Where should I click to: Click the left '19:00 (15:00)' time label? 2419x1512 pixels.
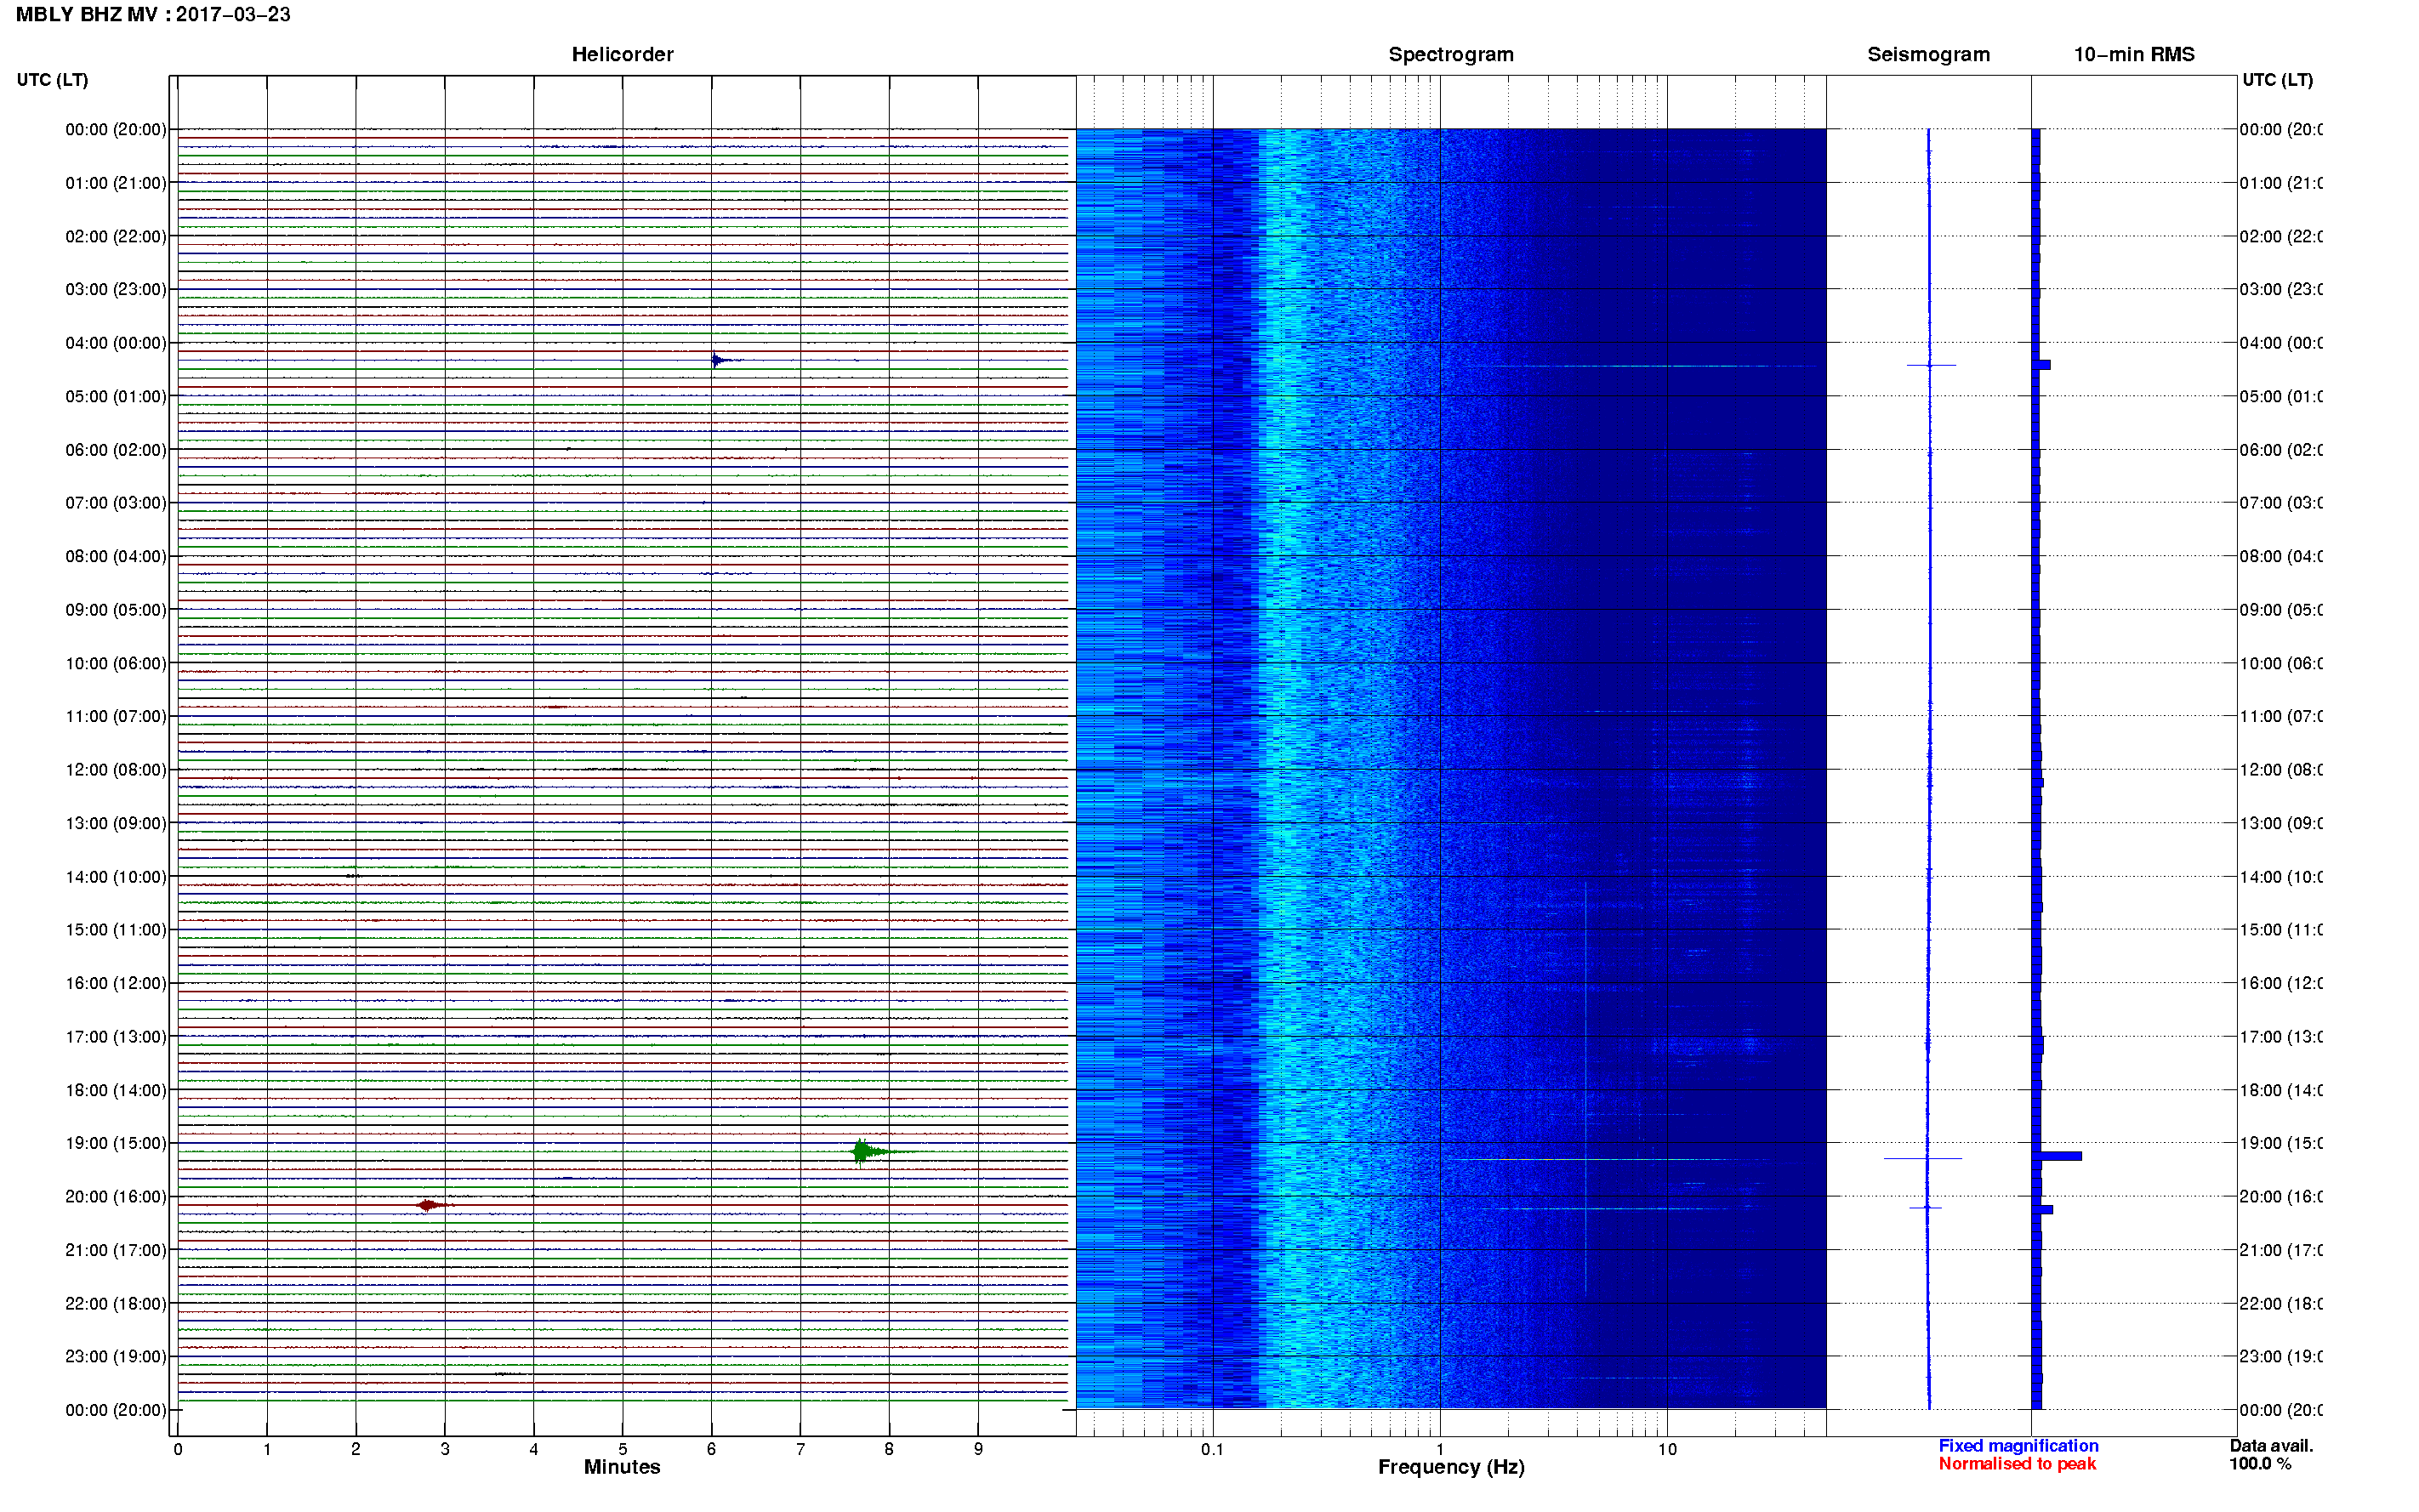(x=116, y=1143)
